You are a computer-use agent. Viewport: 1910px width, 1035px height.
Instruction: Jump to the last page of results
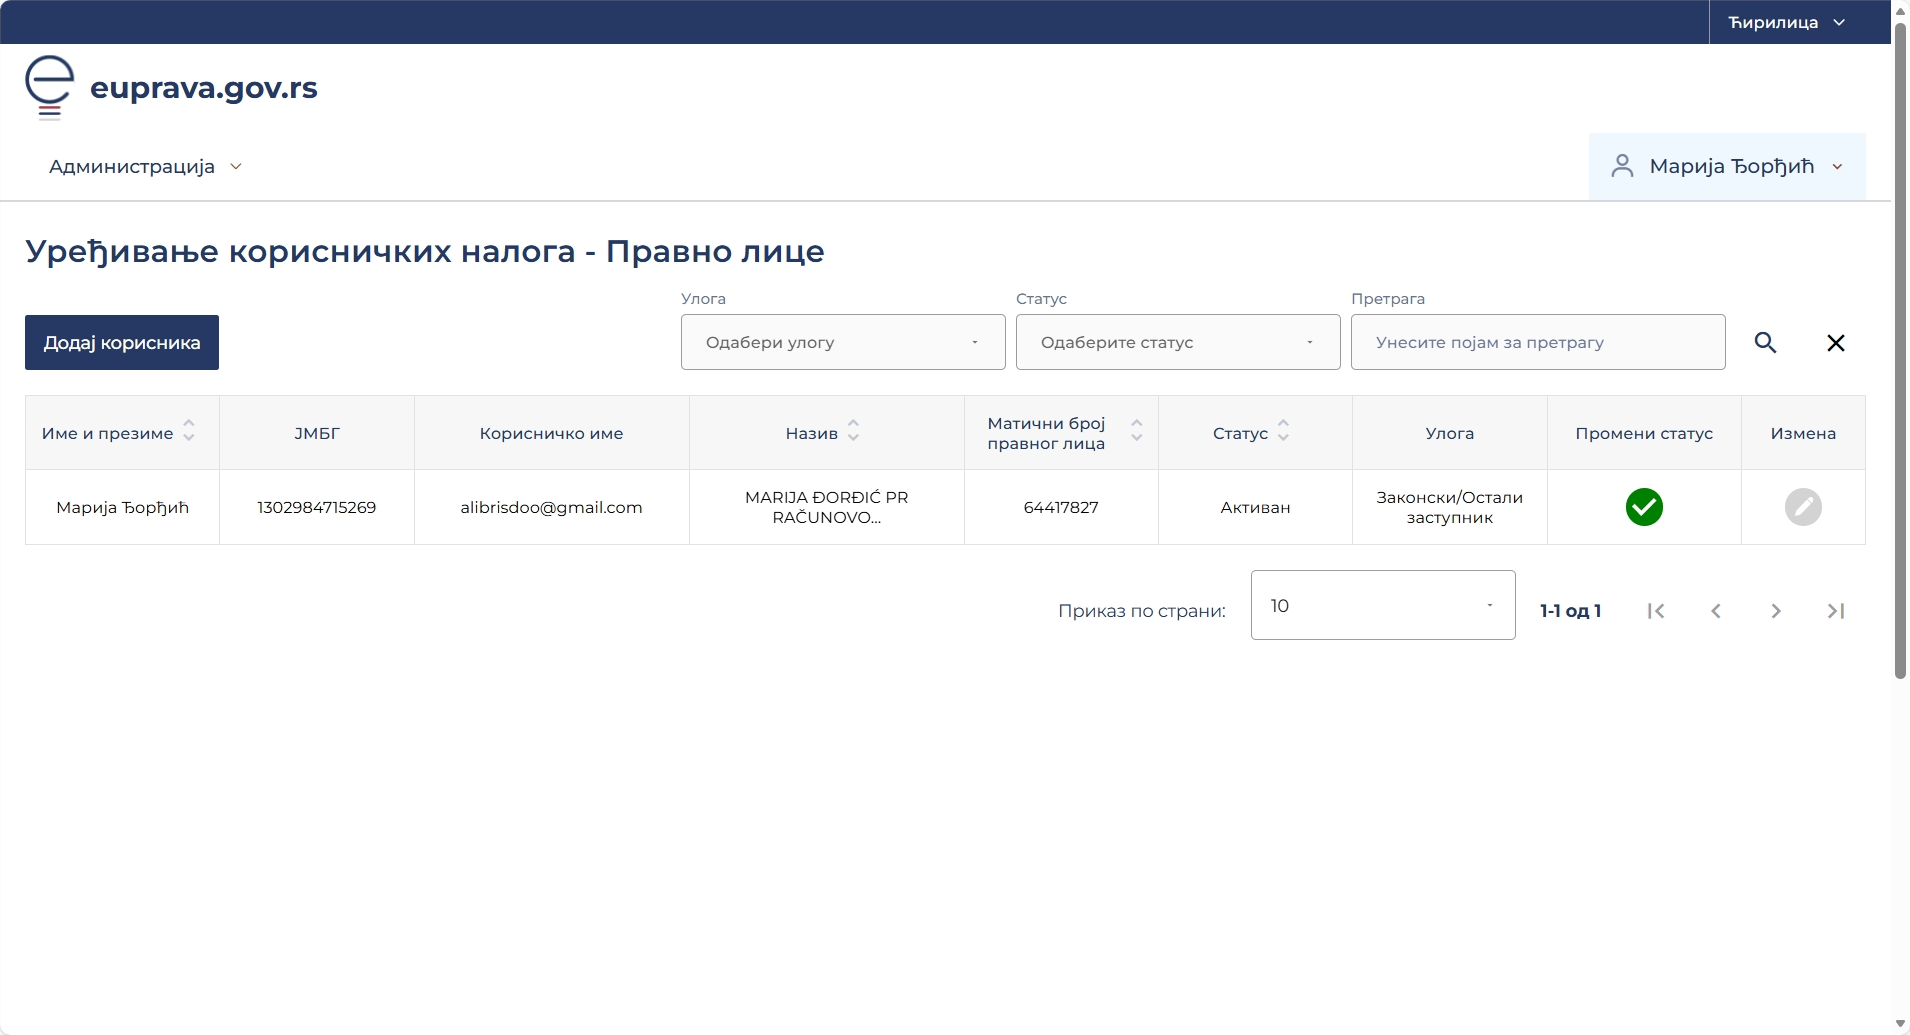pos(1835,611)
